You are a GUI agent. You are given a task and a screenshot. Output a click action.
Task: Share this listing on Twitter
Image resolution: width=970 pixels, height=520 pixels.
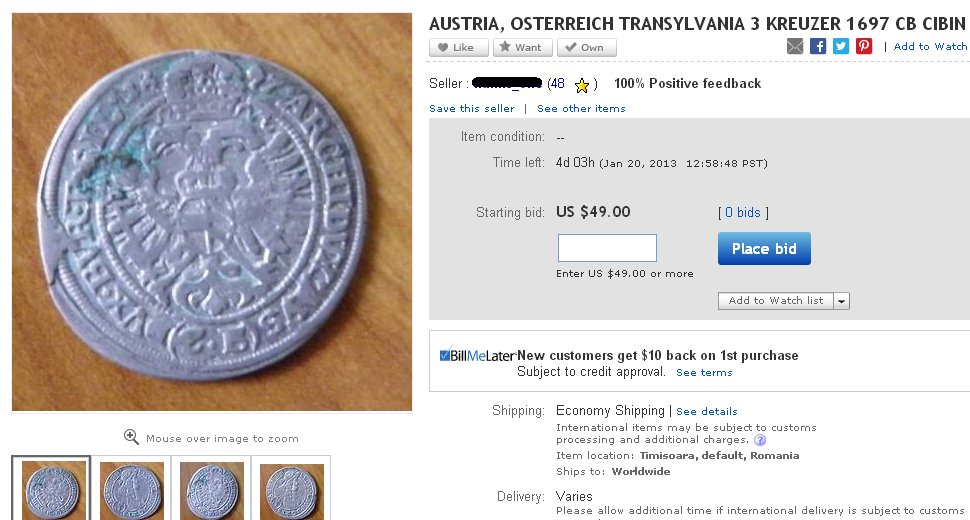click(x=841, y=46)
